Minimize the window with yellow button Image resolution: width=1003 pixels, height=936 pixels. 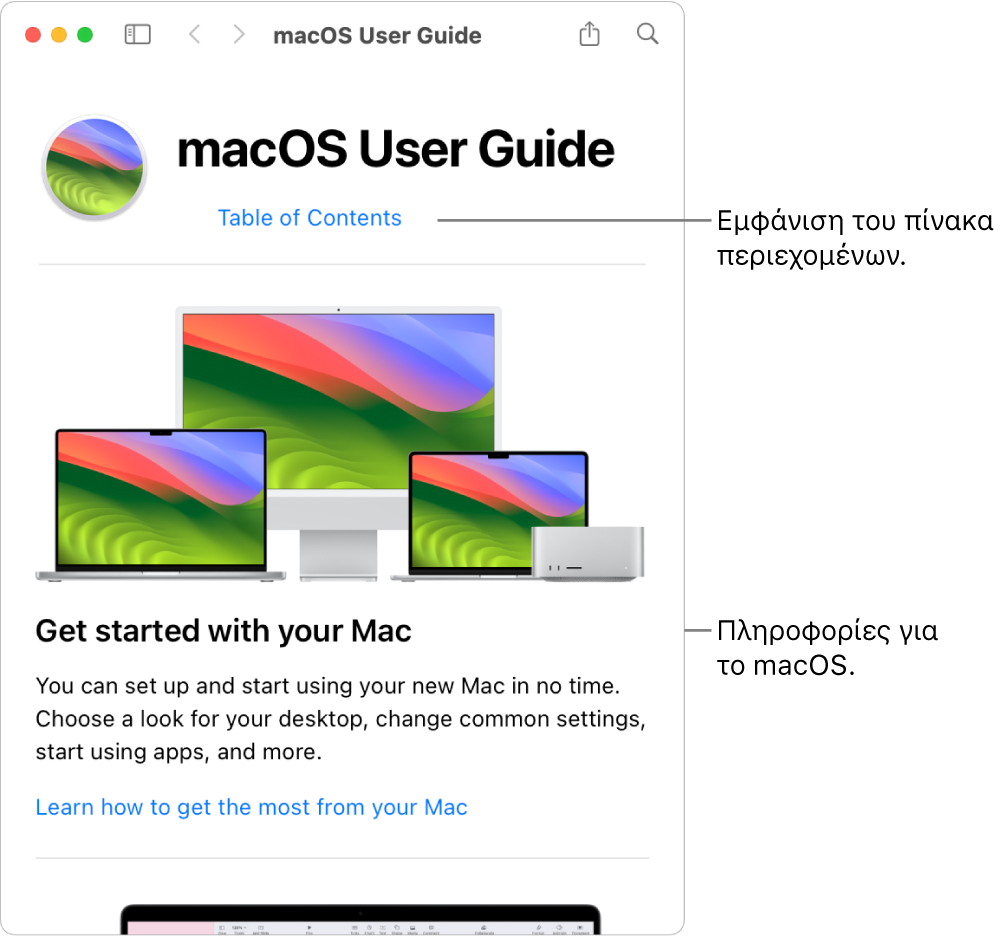[59, 35]
